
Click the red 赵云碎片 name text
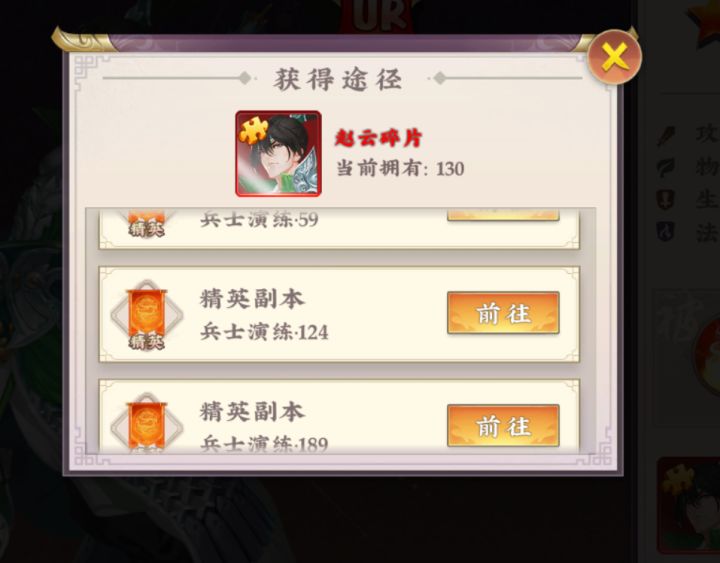[378, 138]
